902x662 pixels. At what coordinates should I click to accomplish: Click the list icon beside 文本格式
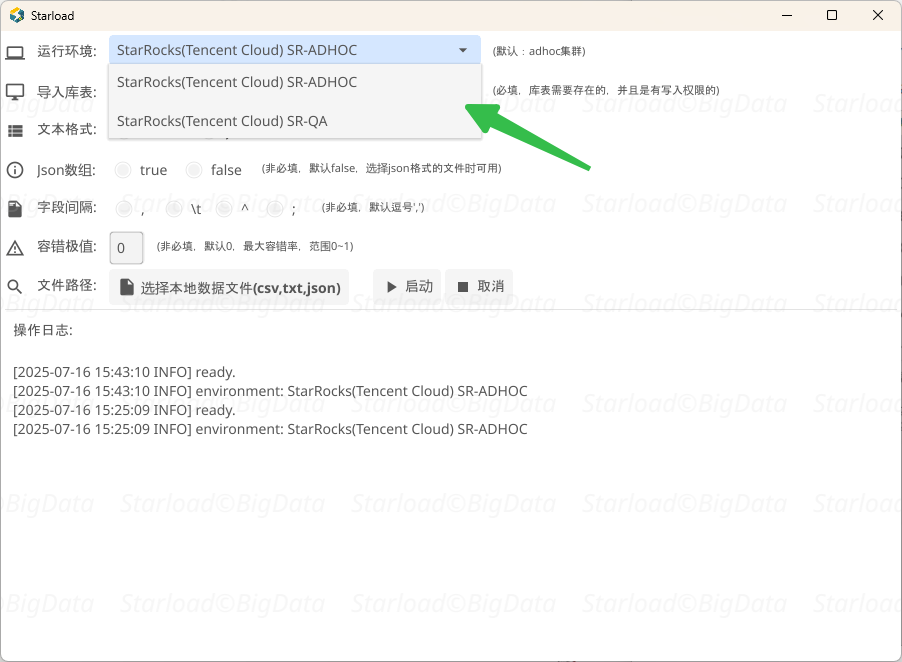15,131
